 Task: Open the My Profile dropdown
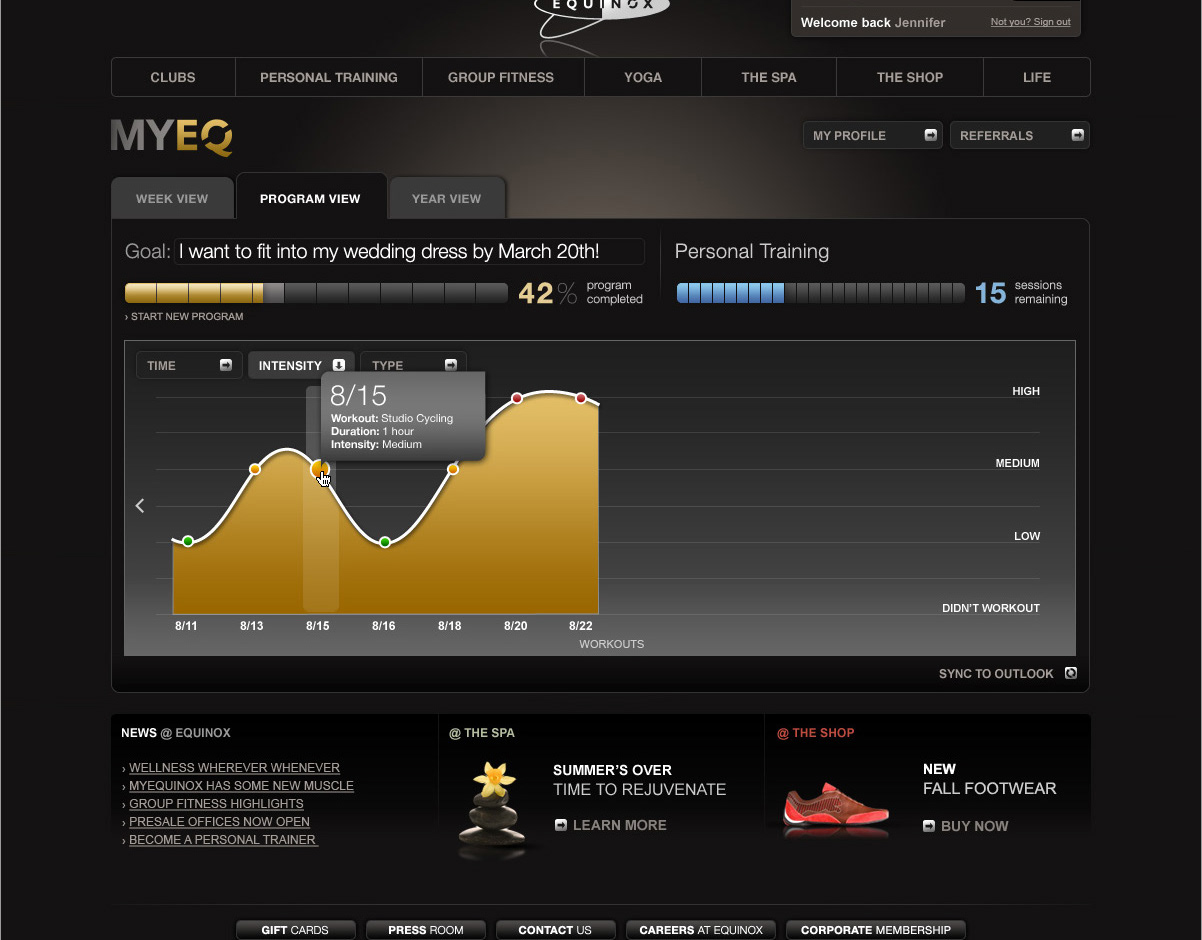pos(873,135)
